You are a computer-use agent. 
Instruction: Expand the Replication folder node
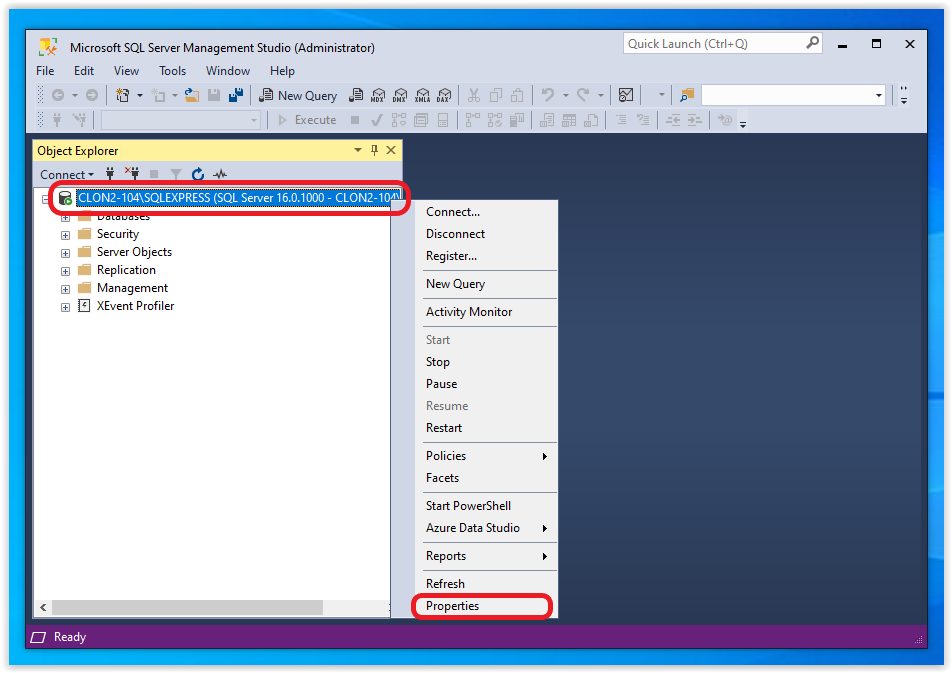(66, 272)
